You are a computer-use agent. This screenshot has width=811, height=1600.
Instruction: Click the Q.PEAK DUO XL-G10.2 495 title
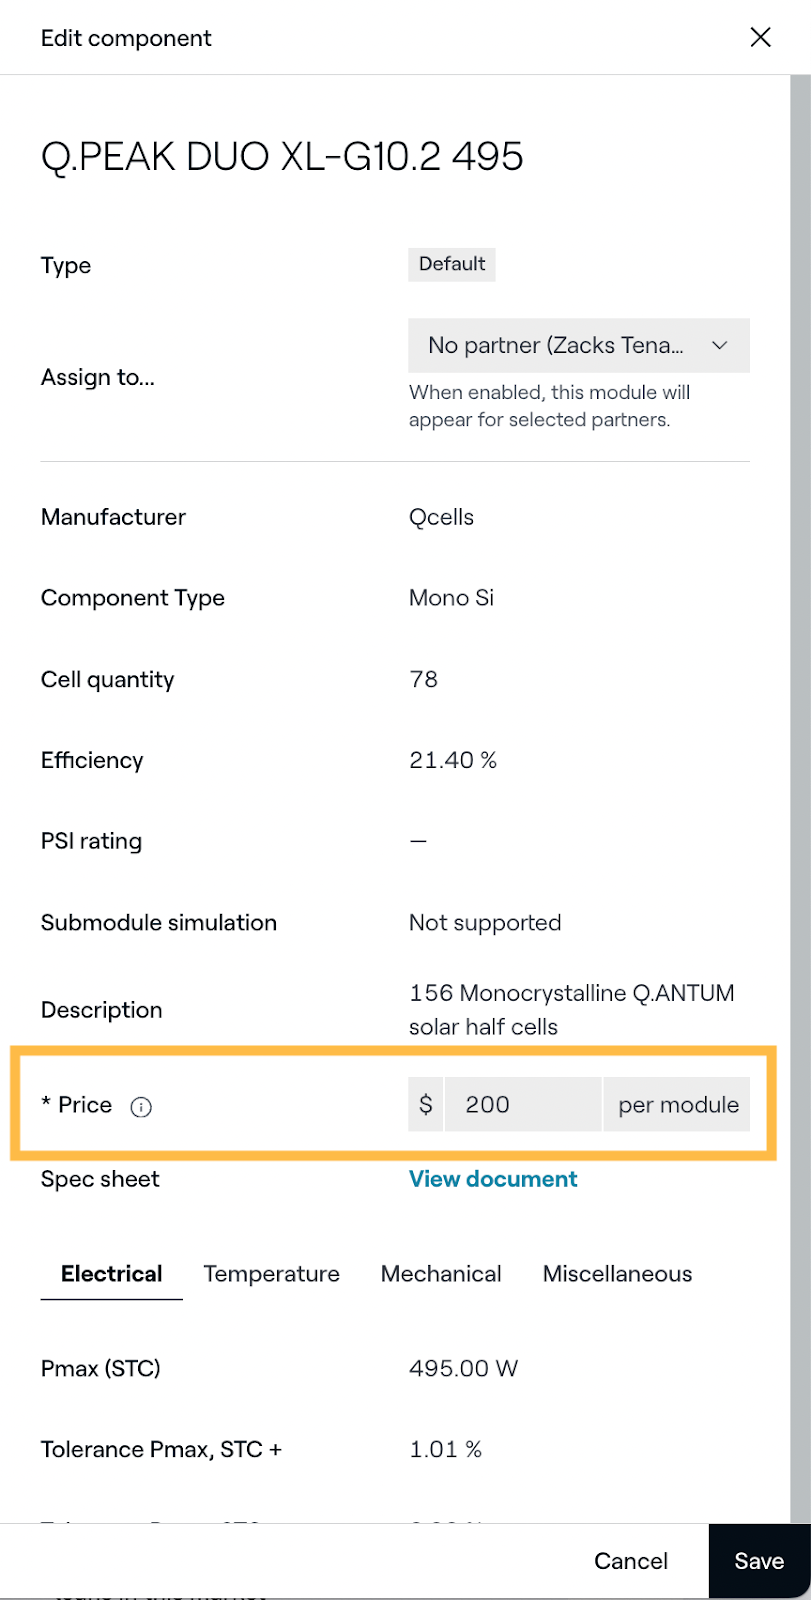[282, 157]
